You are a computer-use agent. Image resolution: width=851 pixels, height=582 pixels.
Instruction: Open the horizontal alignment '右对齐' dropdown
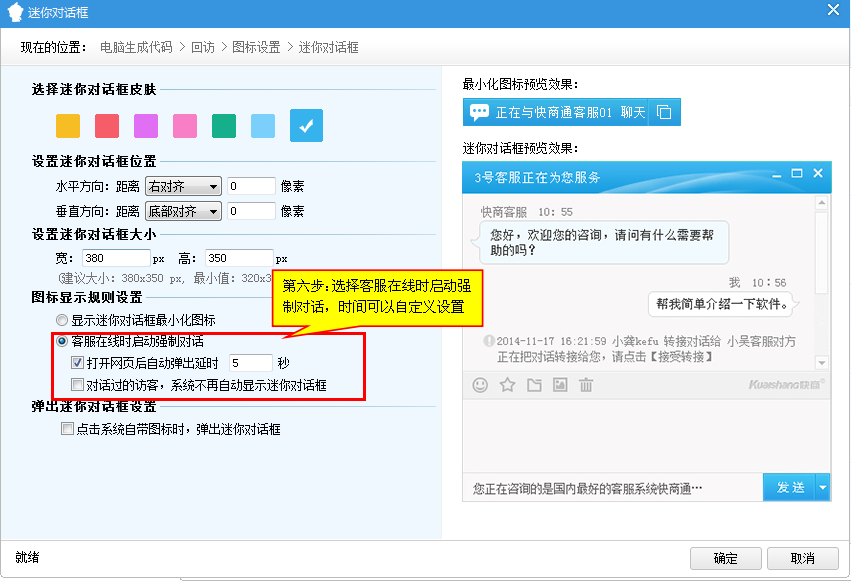pyautogui.click(x=183, y=186)
